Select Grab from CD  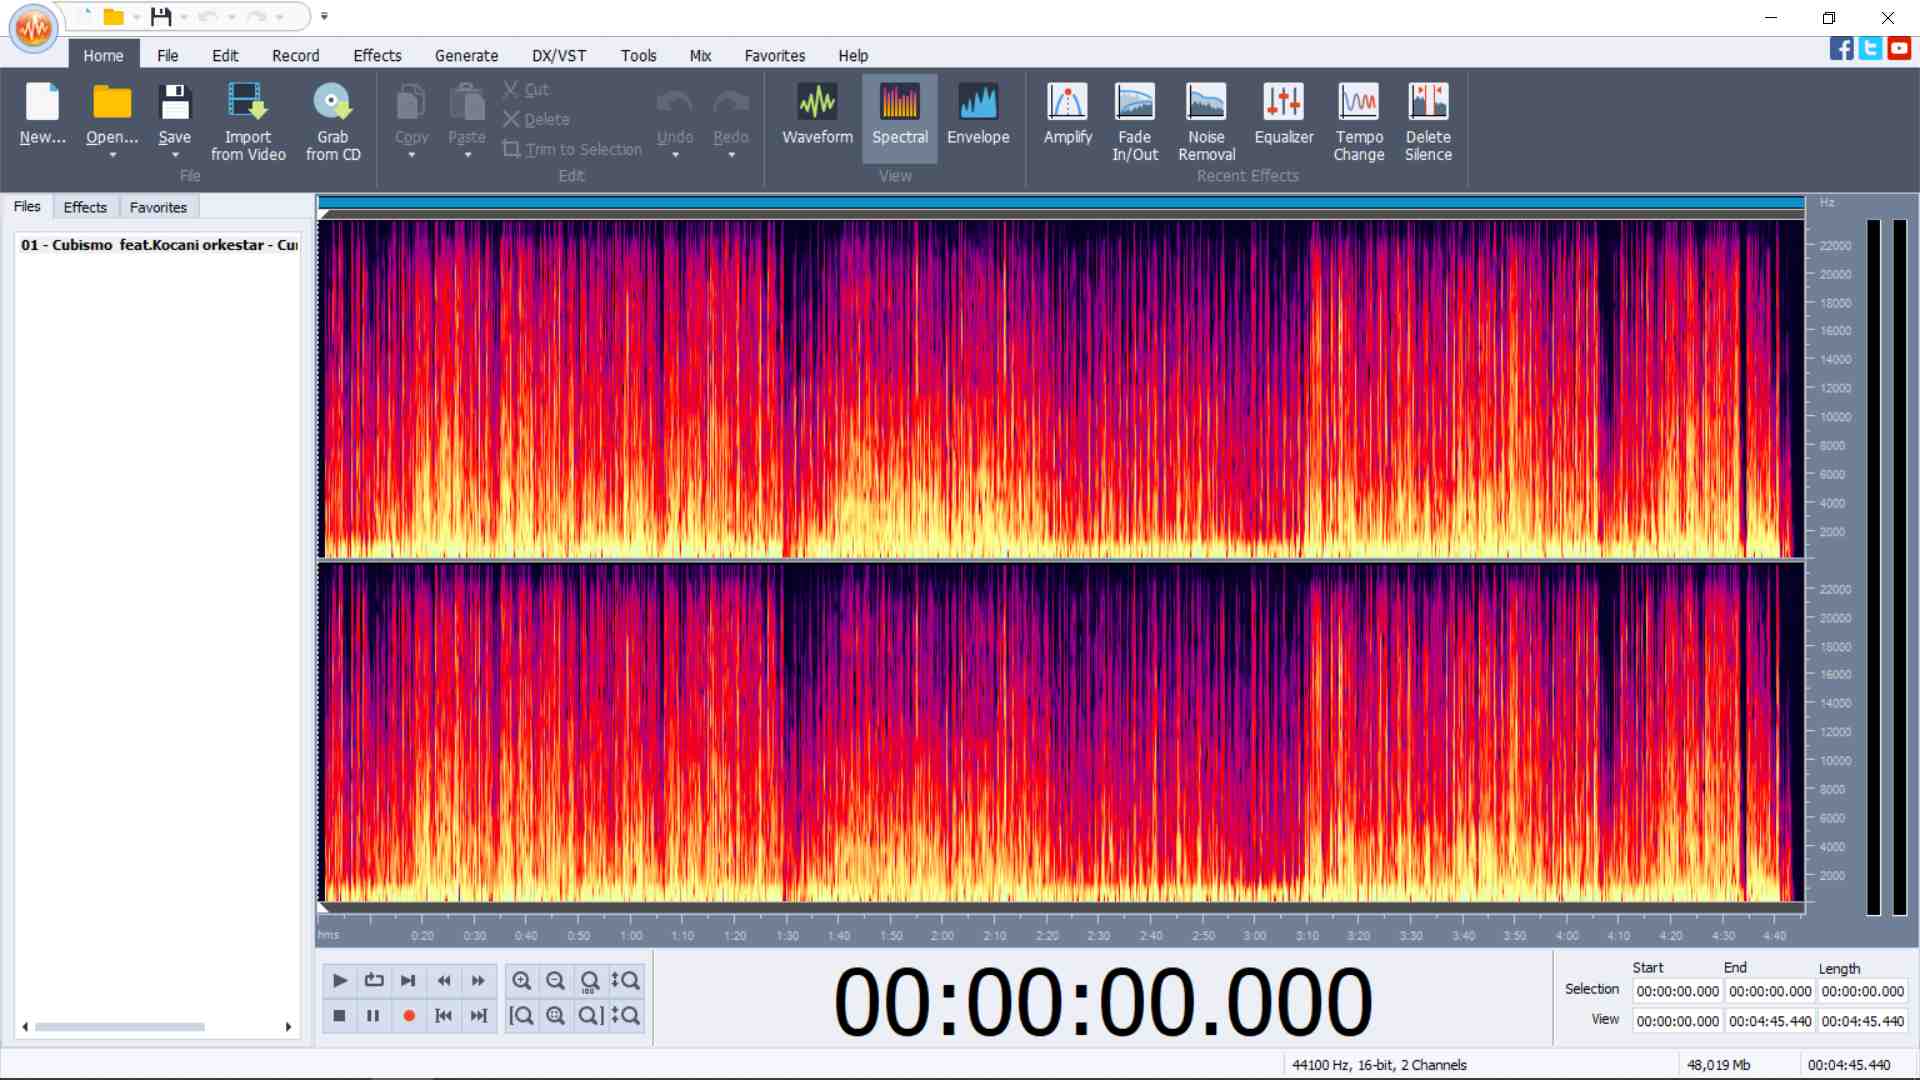point(333,120)
